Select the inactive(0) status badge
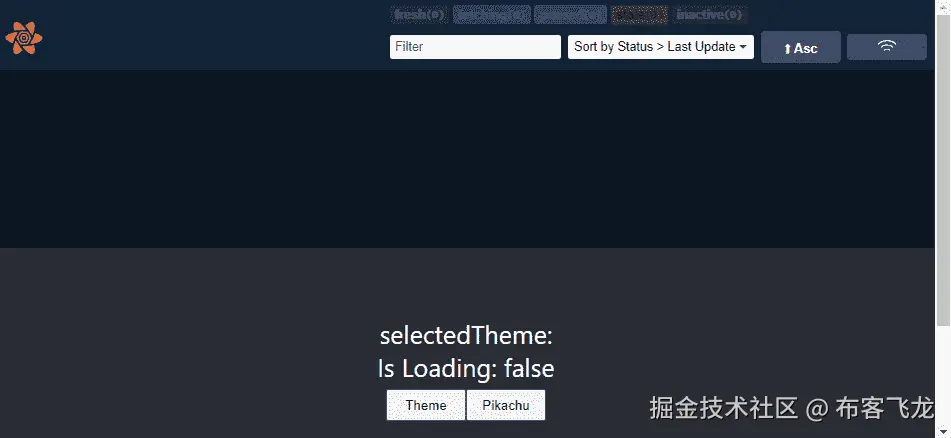The image size is (951, 438). [708, 15]
